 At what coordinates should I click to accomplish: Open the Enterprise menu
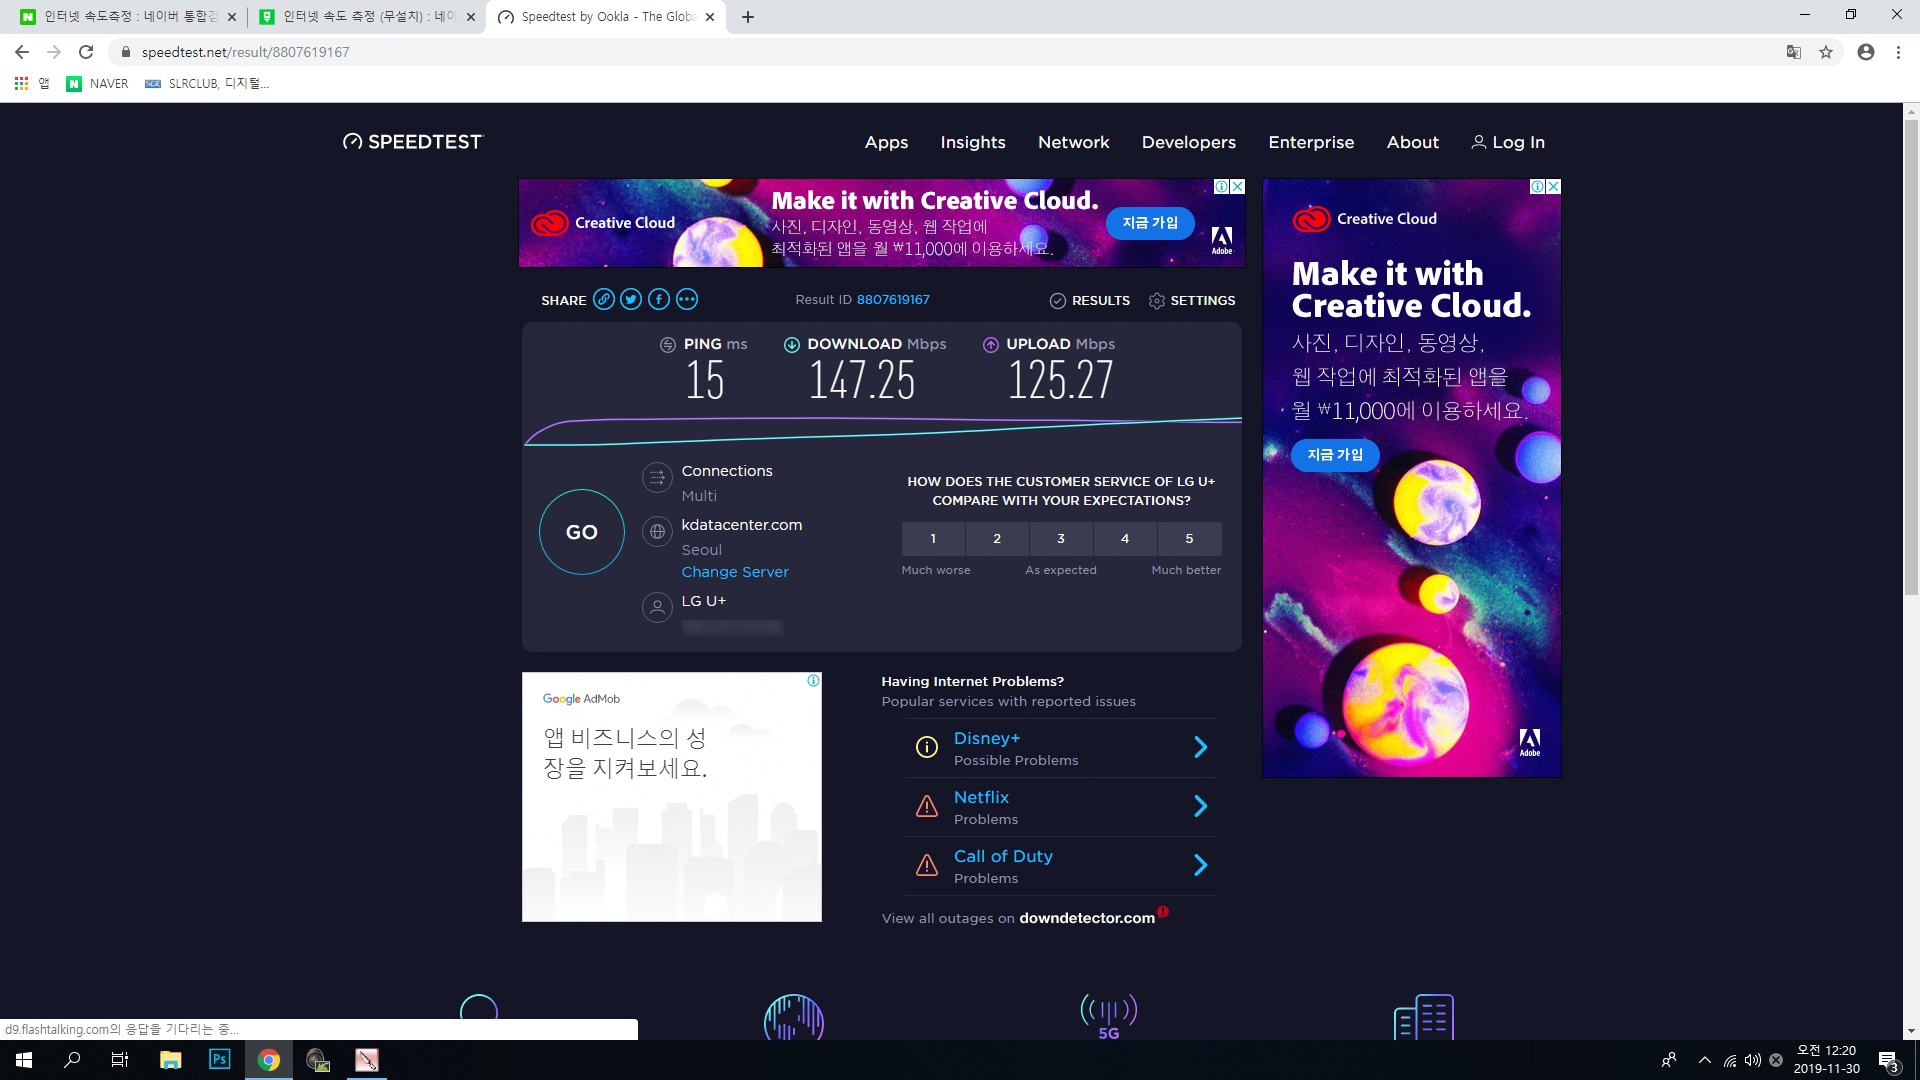tap(1311, 142)
